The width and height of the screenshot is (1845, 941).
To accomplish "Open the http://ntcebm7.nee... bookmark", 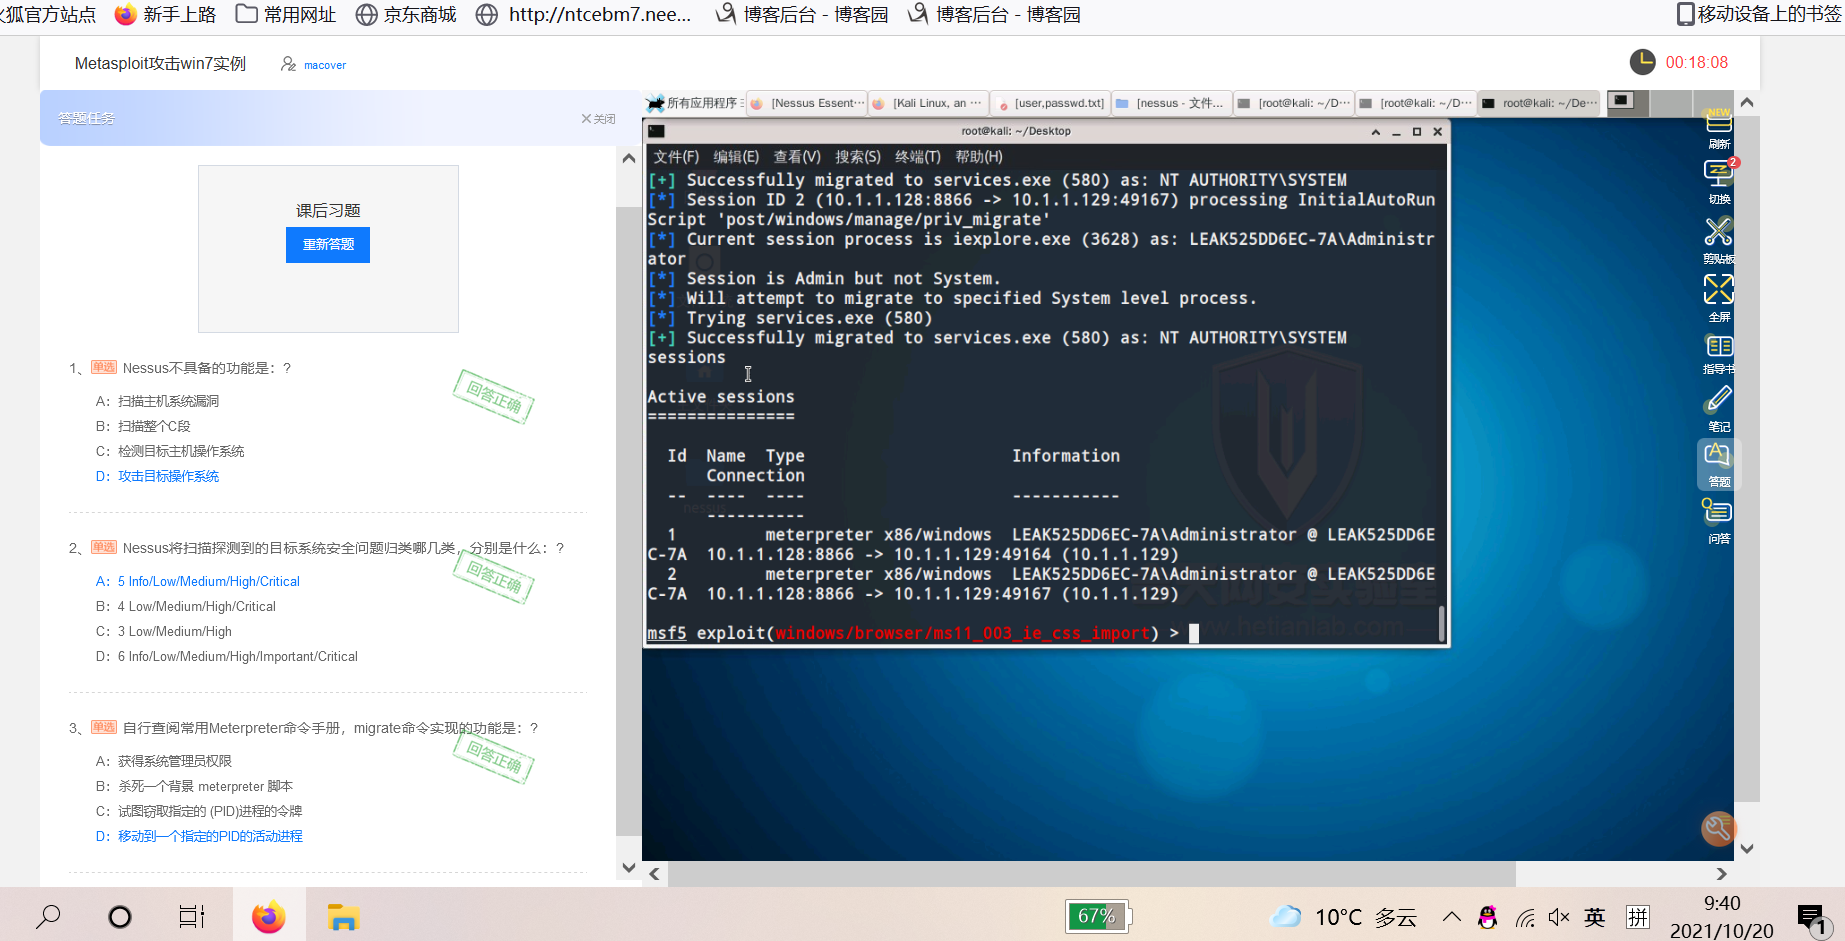I will coord(584,14).
